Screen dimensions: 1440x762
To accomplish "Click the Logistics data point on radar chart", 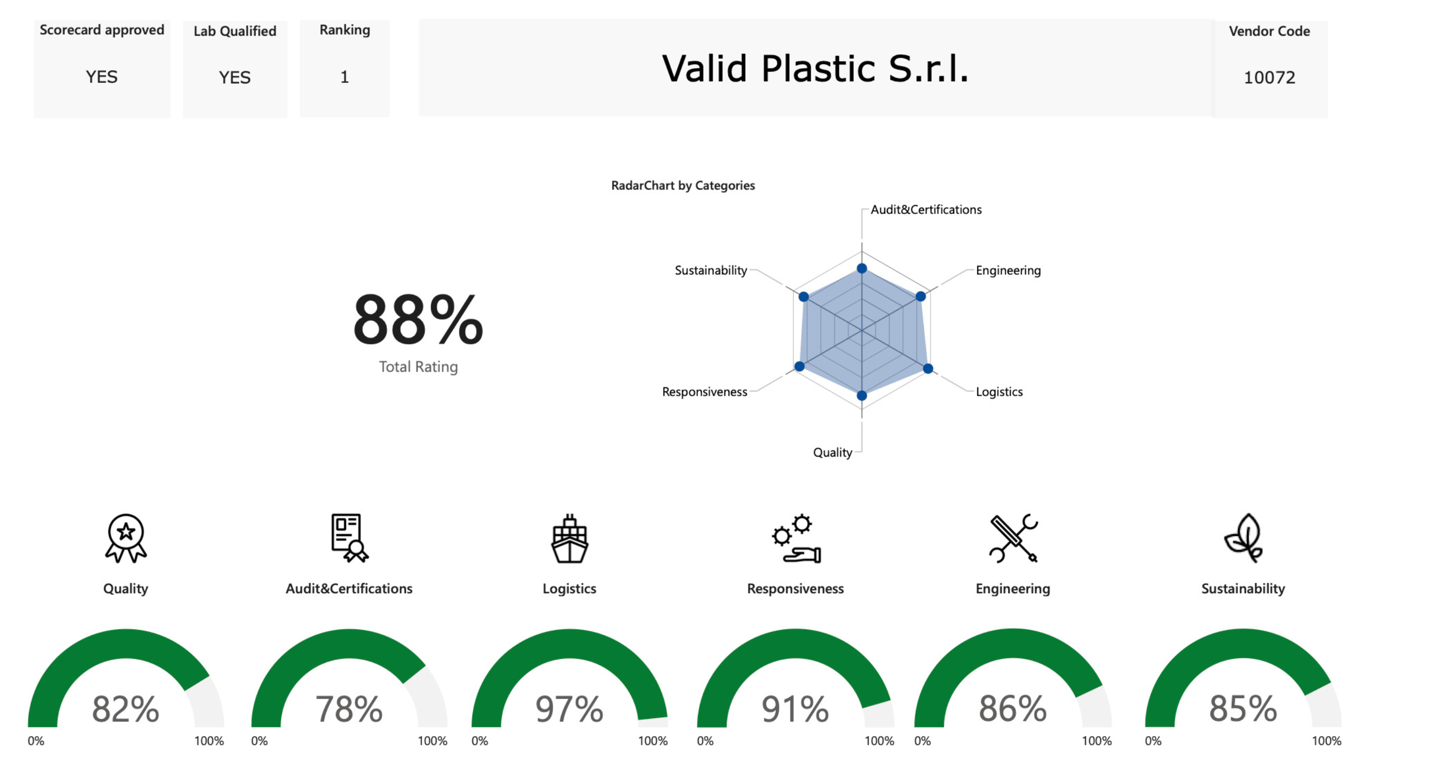I will pos(928,369).
